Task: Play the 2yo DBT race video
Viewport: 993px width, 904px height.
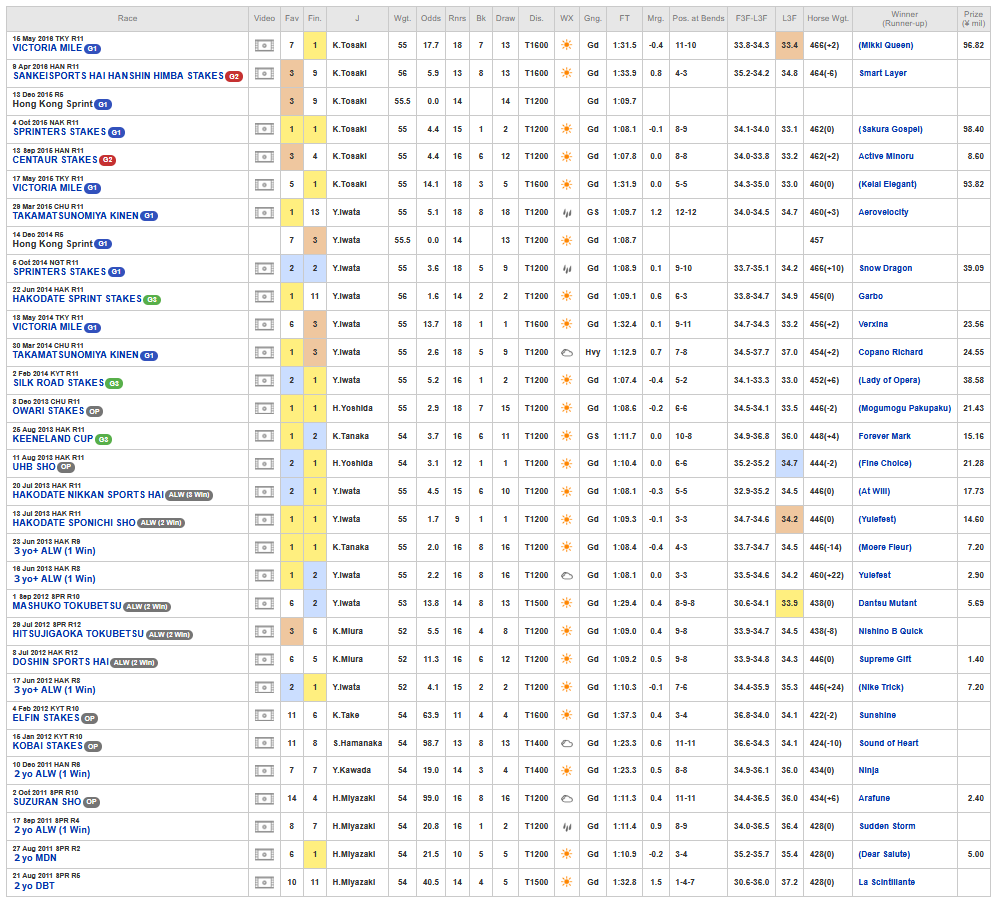Action: click(x=264, y=882)
